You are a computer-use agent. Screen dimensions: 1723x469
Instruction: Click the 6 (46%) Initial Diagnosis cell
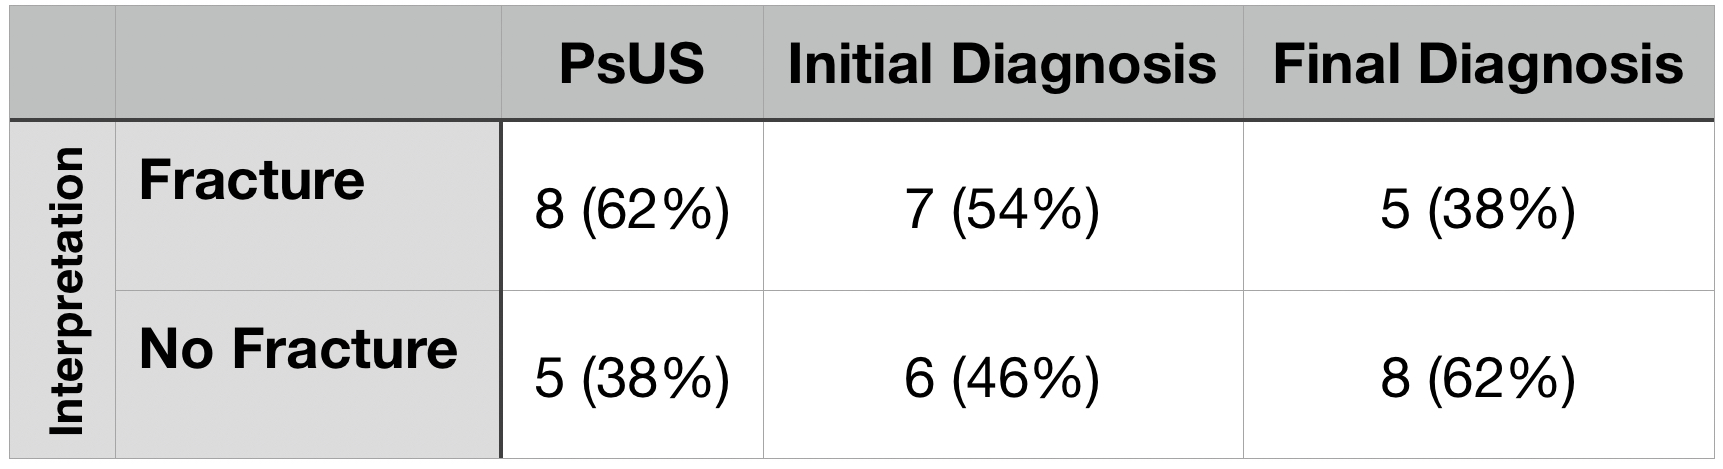(1003, 374)
